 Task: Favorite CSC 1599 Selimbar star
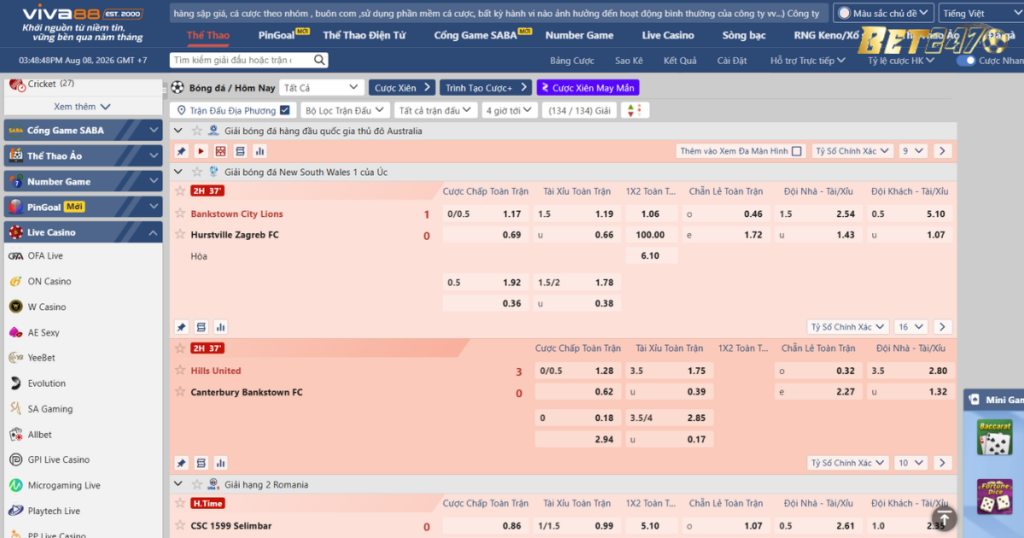[x=180, y=525]
